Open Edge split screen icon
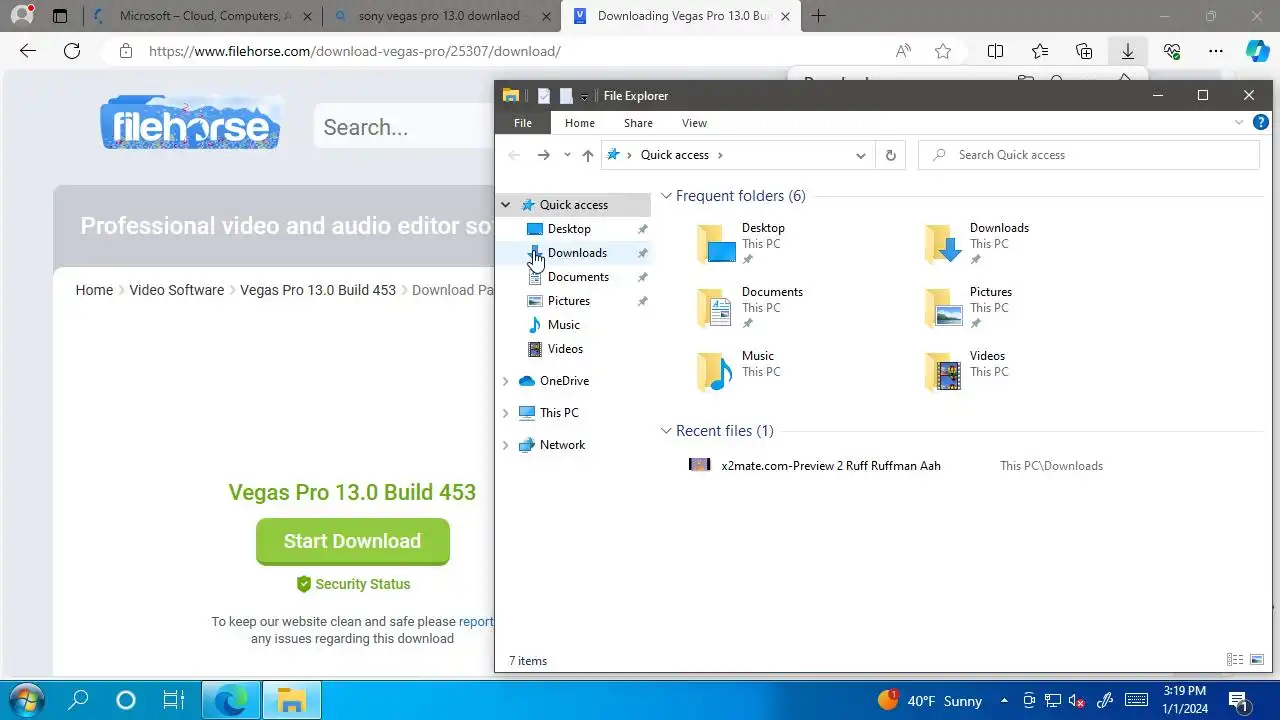Image resolution: width=1280 pixels, height=720 pixels. [995, 51]
